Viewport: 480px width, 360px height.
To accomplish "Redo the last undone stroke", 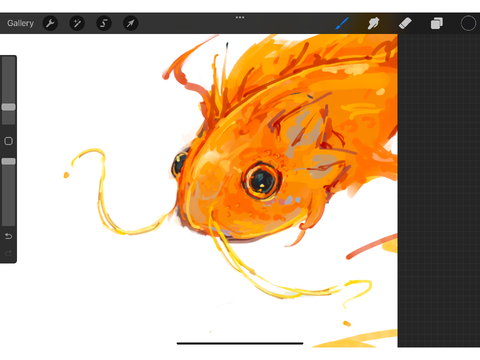I will [9, 253].
